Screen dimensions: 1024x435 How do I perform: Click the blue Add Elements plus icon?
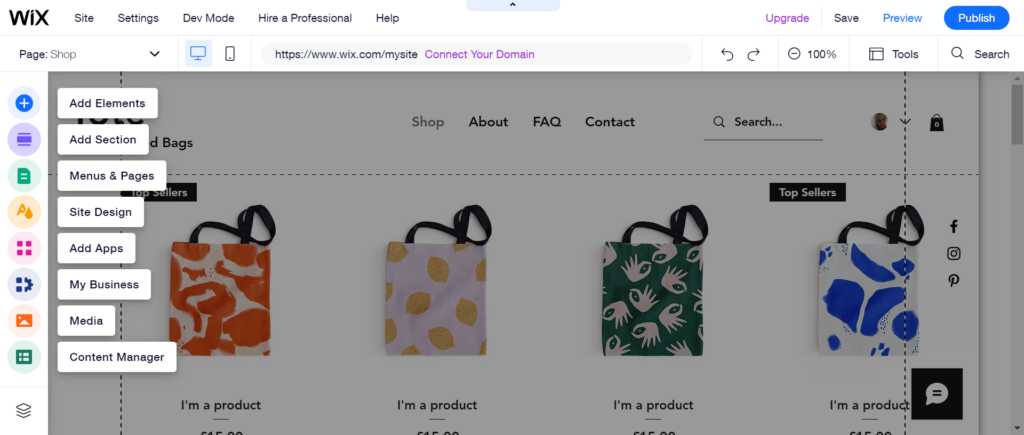(24, 102)
